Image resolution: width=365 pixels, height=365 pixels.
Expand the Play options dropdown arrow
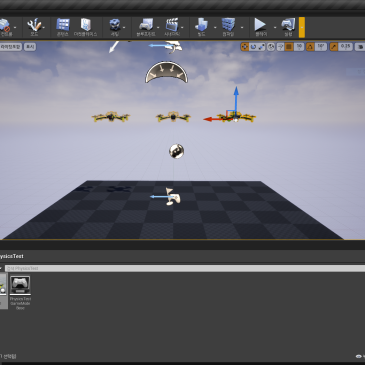point(275,27)
